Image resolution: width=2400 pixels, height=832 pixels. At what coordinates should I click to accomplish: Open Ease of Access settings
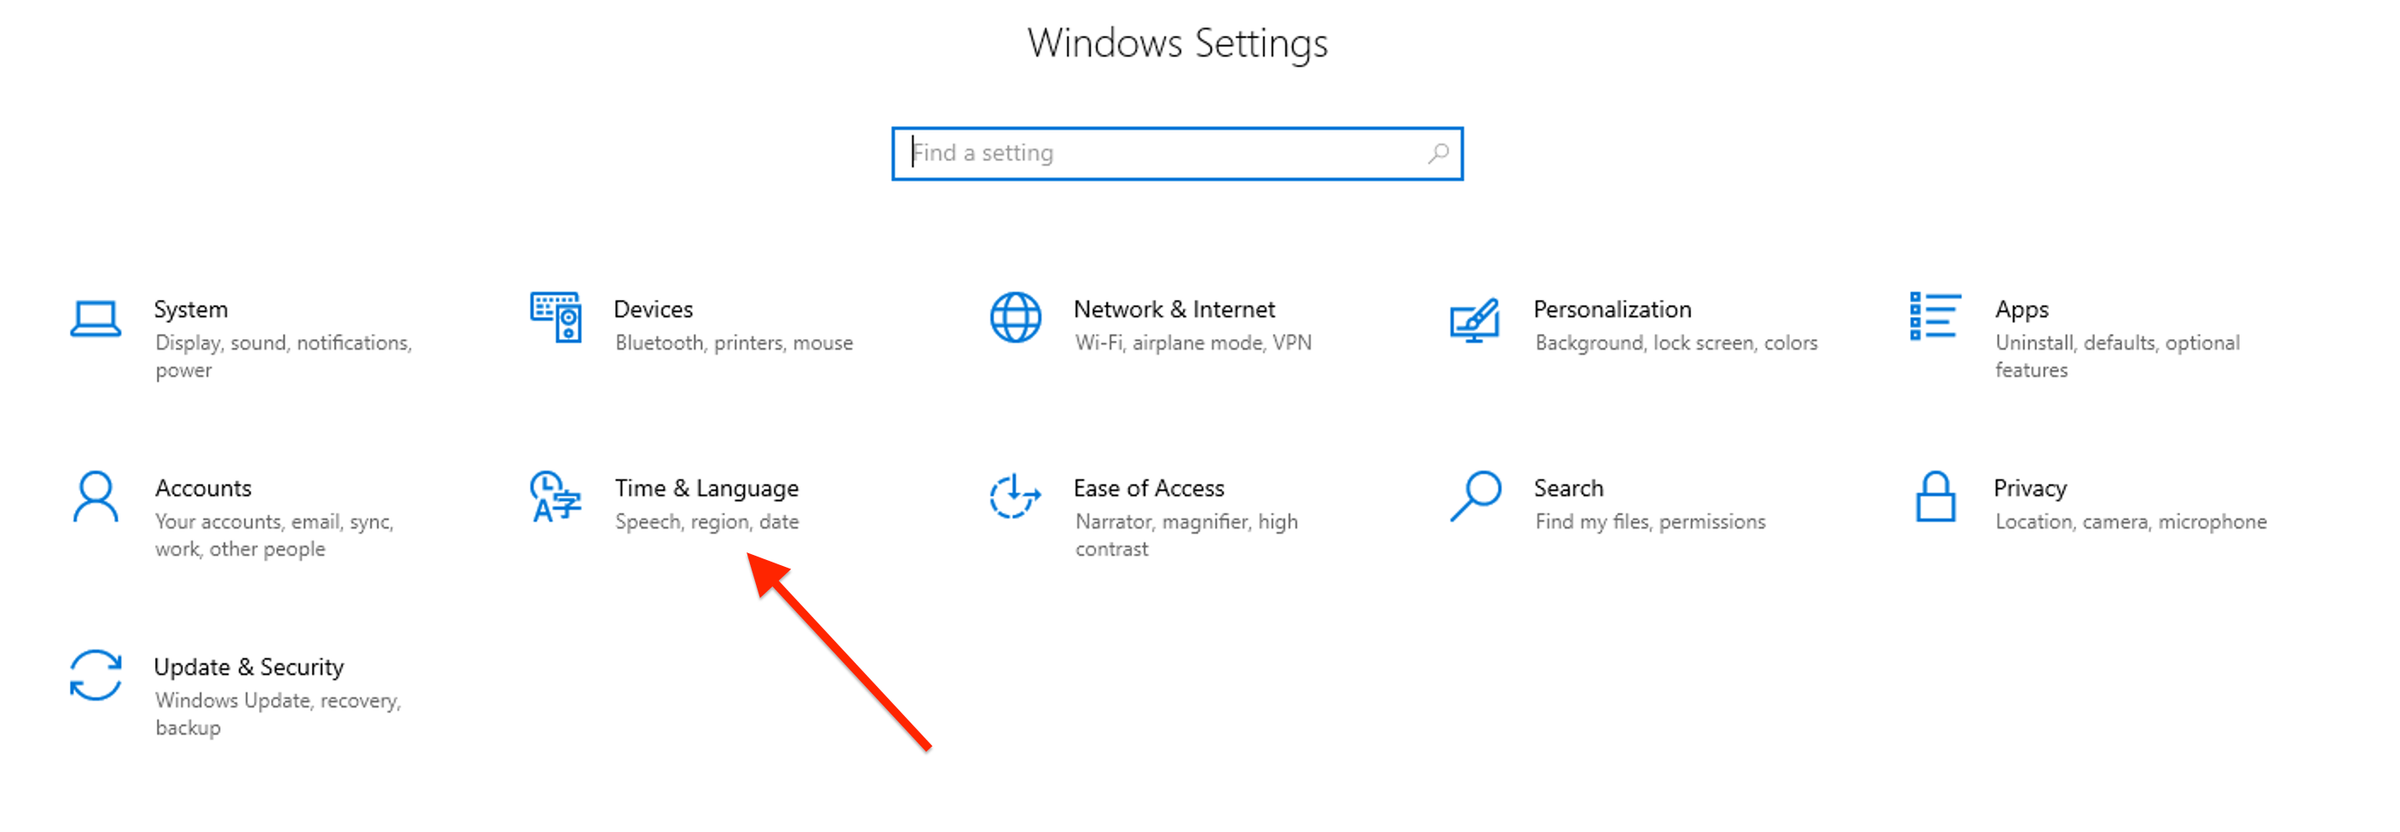[x=1149, y=488]
